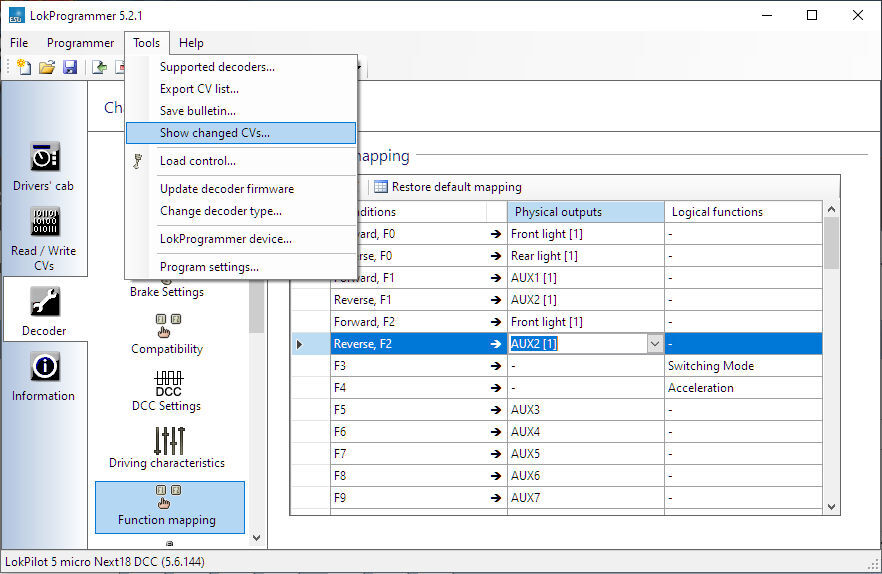Image resolution: width=882 pixels, height=574 pixels.
Task: Choose Supported decoders... menu entry
Action: pos(241,67)
